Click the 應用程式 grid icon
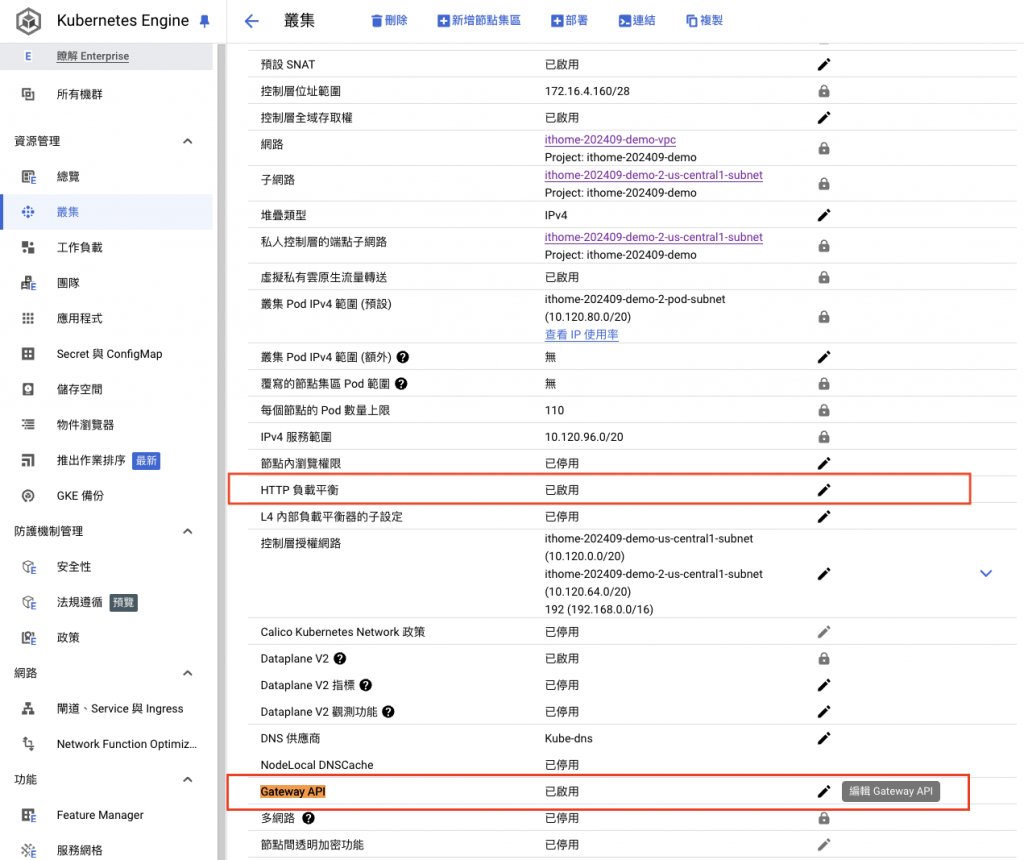1024x860 pixels. [x=28, y=318]
